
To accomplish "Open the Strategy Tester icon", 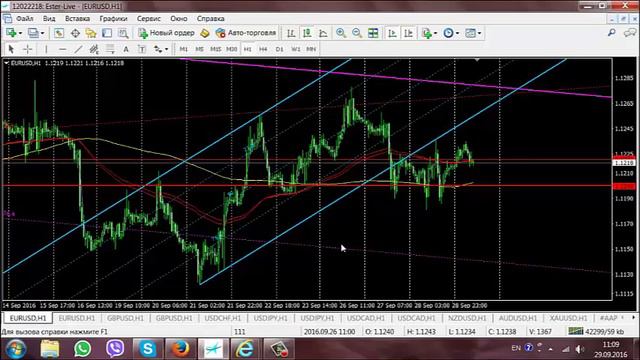I will (x=123, y=33).
